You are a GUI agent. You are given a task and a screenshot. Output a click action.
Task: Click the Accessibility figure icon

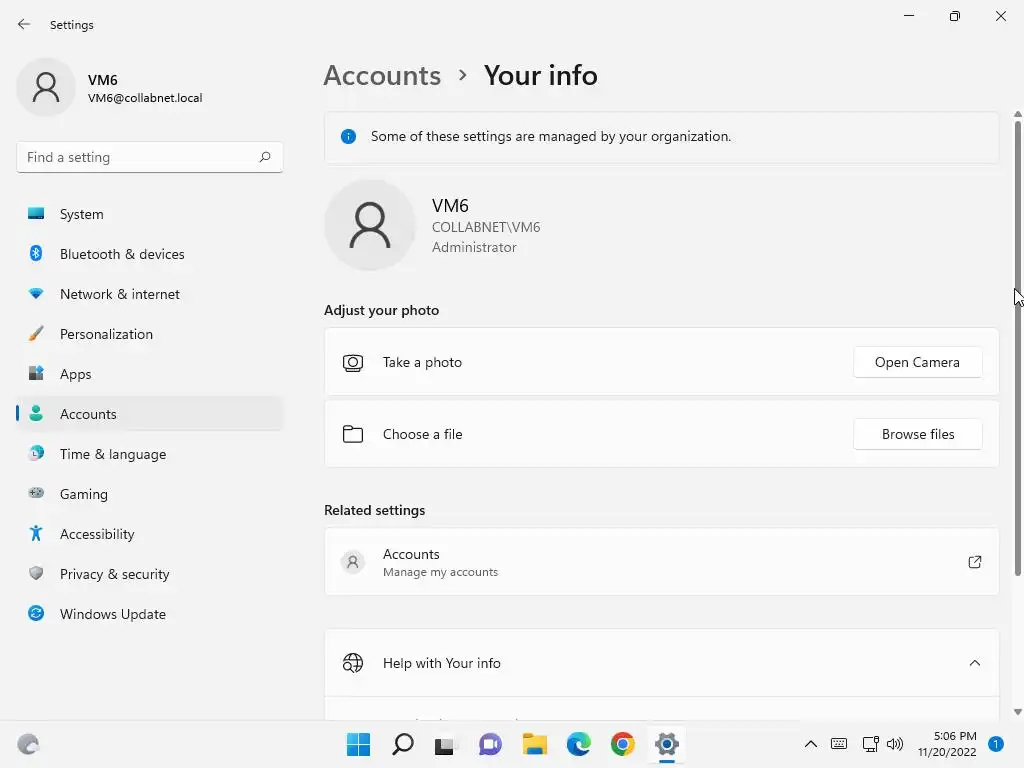point(36,534)
